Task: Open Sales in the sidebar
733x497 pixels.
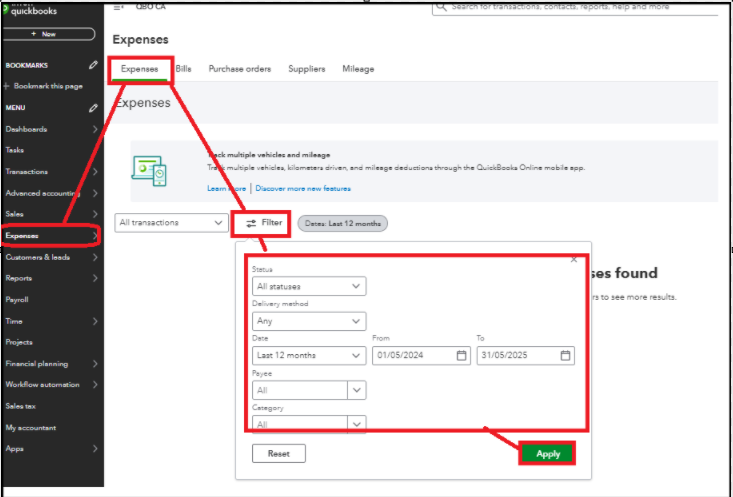Action: [x=14, y=214]
